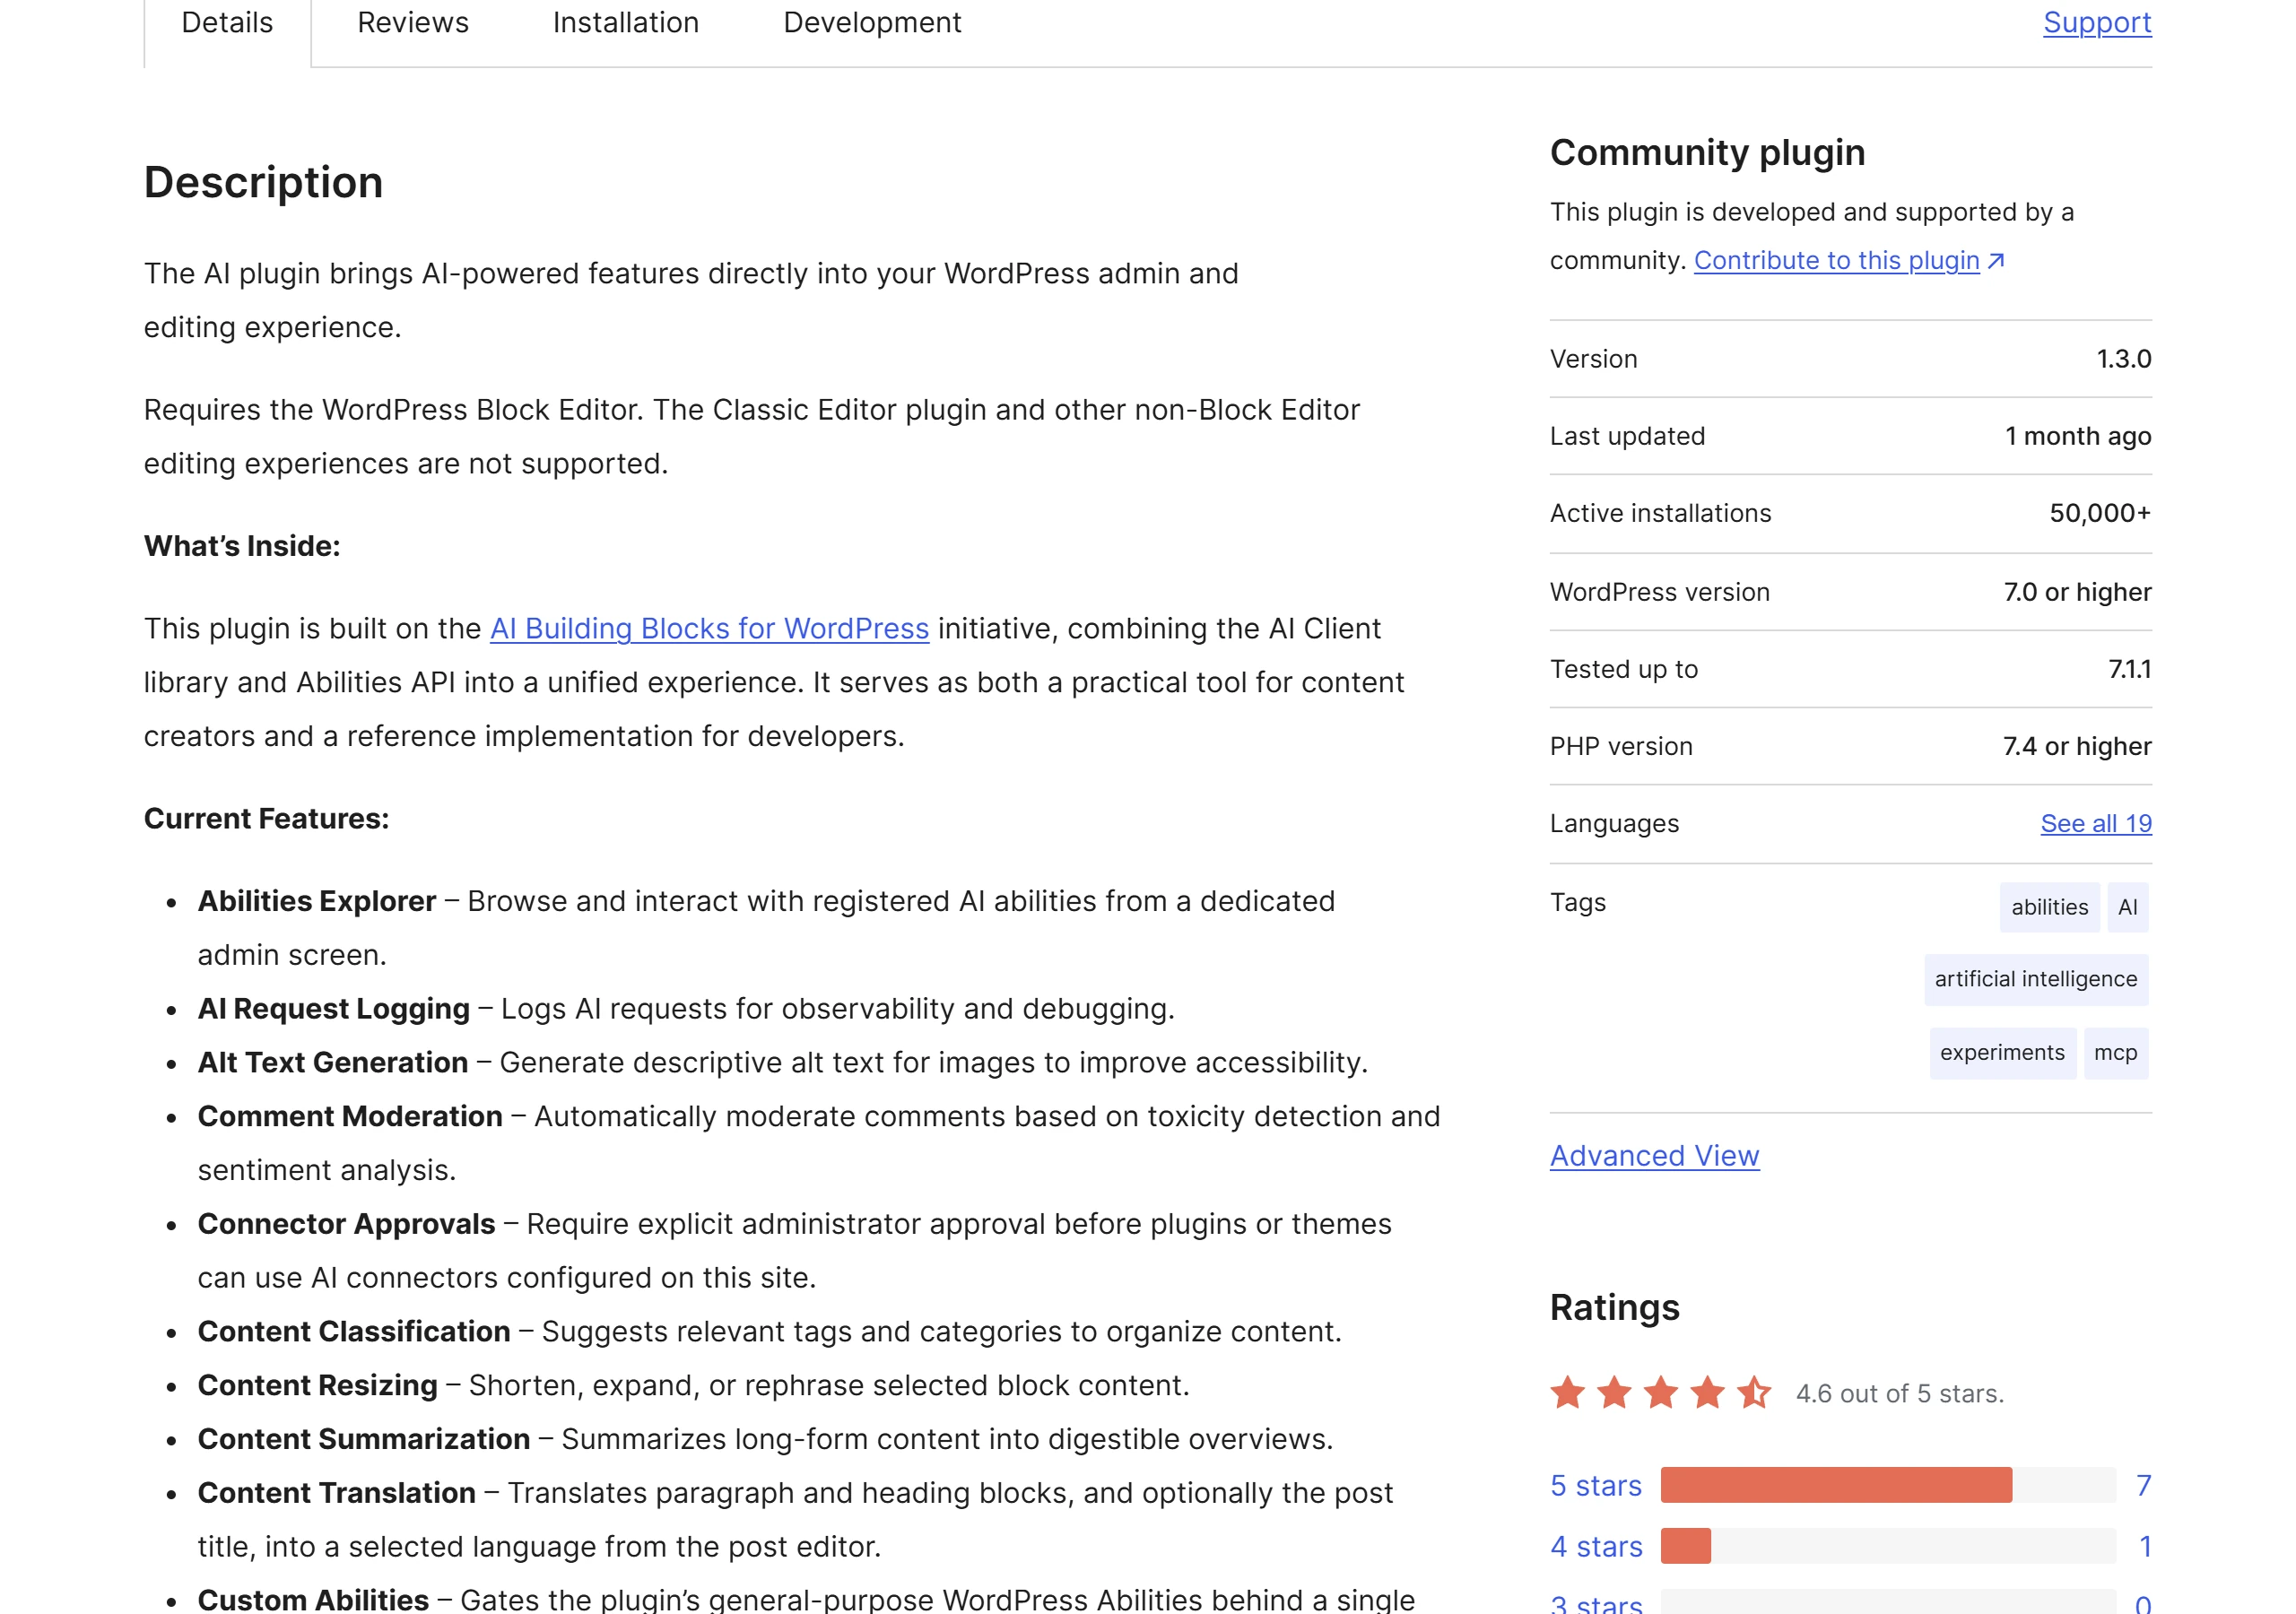Select the experiments tag

(2002, 1053)
